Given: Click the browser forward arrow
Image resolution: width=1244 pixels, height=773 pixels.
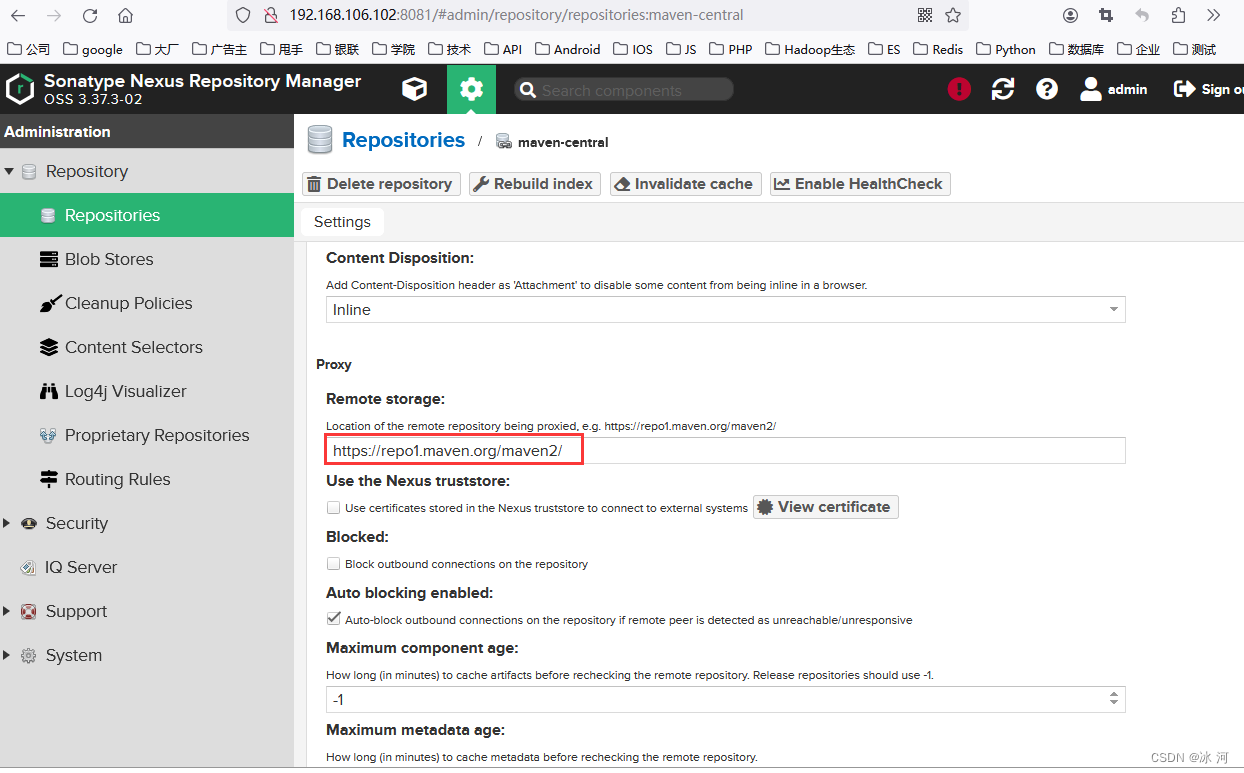Looking at the screenshot, I should pos(54,16).
